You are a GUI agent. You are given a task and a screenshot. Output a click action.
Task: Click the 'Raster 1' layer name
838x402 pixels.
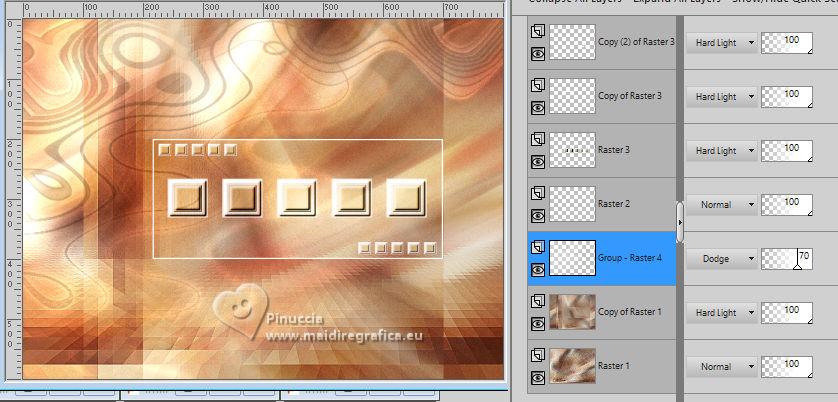click(x=614, y=366)
